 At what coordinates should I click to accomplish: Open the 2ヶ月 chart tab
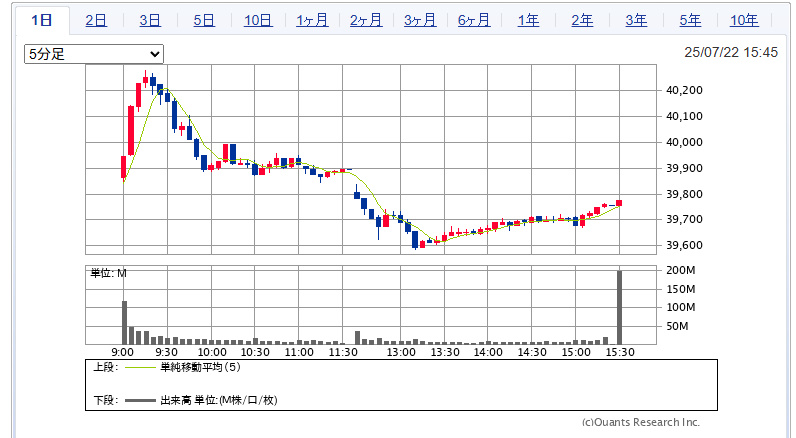(x=366, y=20)
